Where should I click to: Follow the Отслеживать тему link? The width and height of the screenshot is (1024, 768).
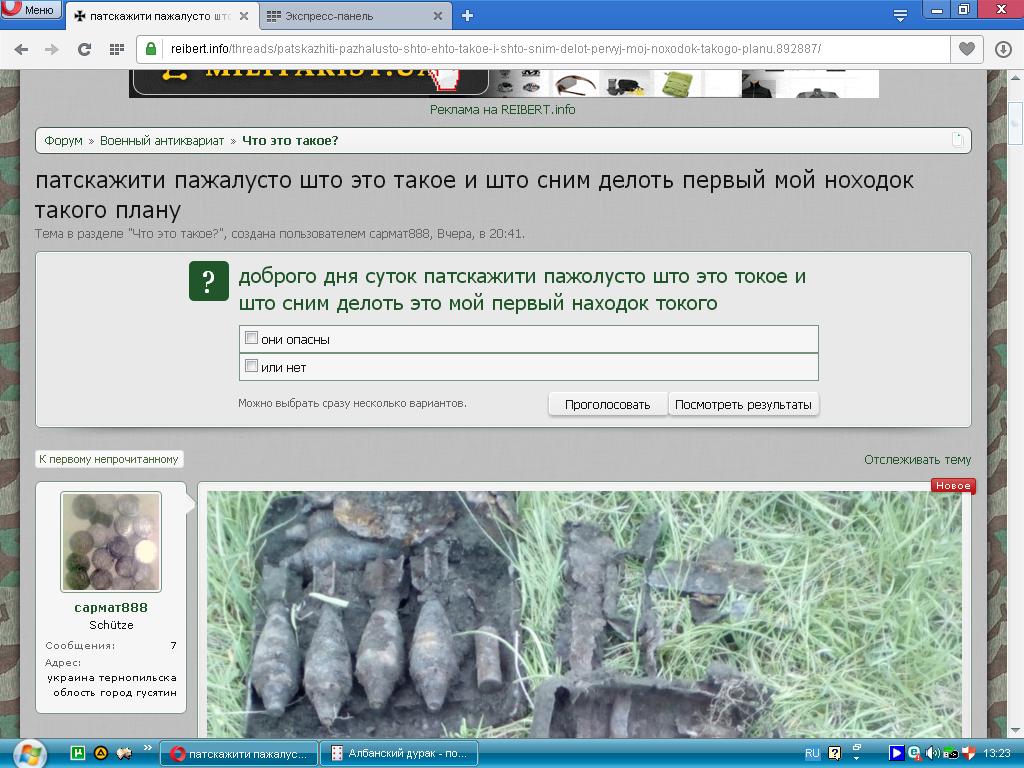[917, 460]
